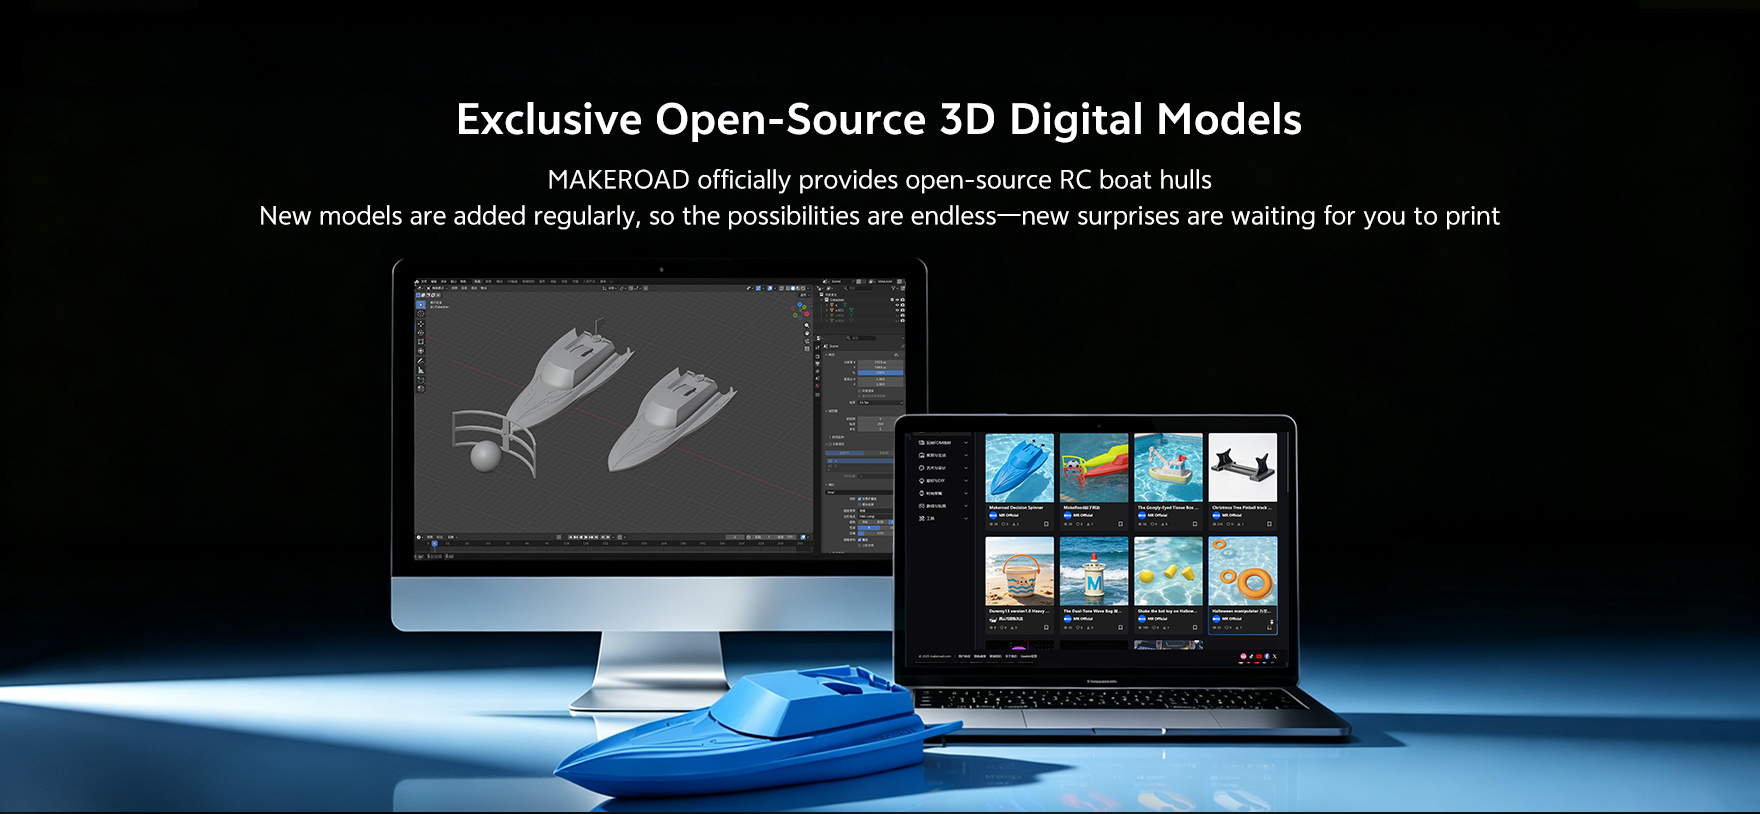Image resolution: width=1760 pixels, height=814 pixels.
Task: Bookmark the Makeroad Decision Spinner card
Action: [x=1047, y=524]
